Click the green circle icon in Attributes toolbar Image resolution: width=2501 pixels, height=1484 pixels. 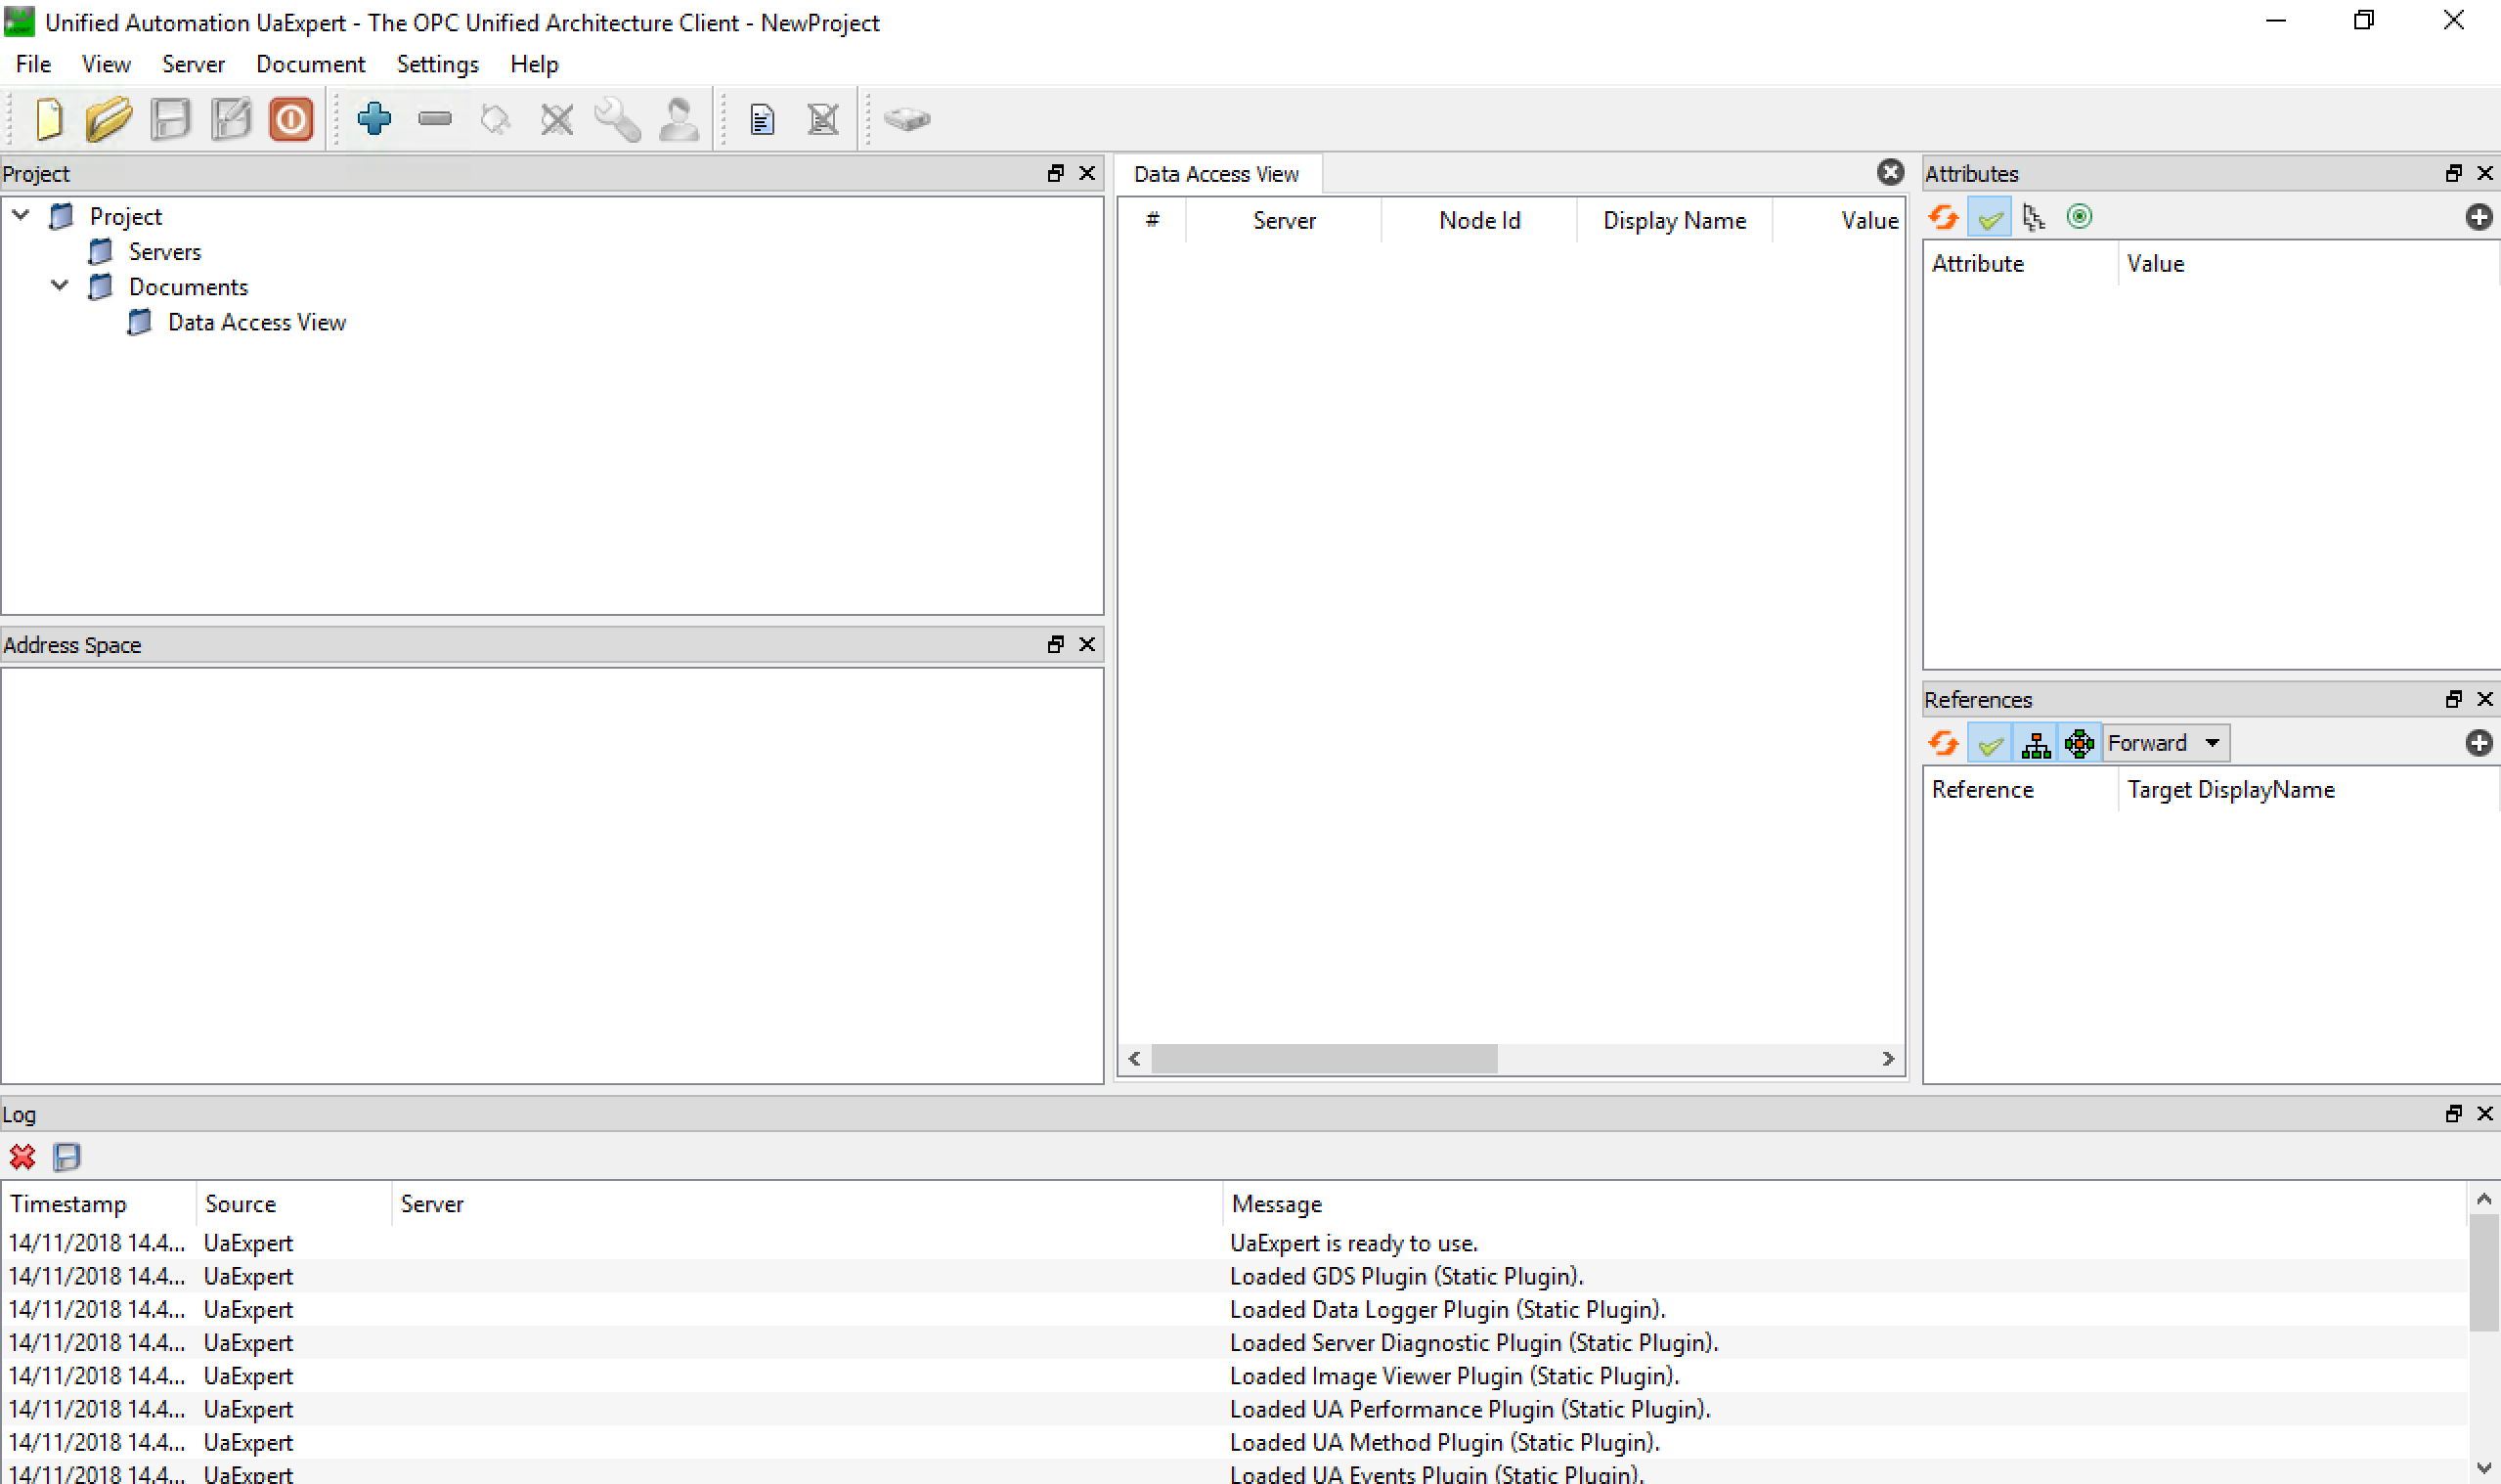click(2080, 217)
